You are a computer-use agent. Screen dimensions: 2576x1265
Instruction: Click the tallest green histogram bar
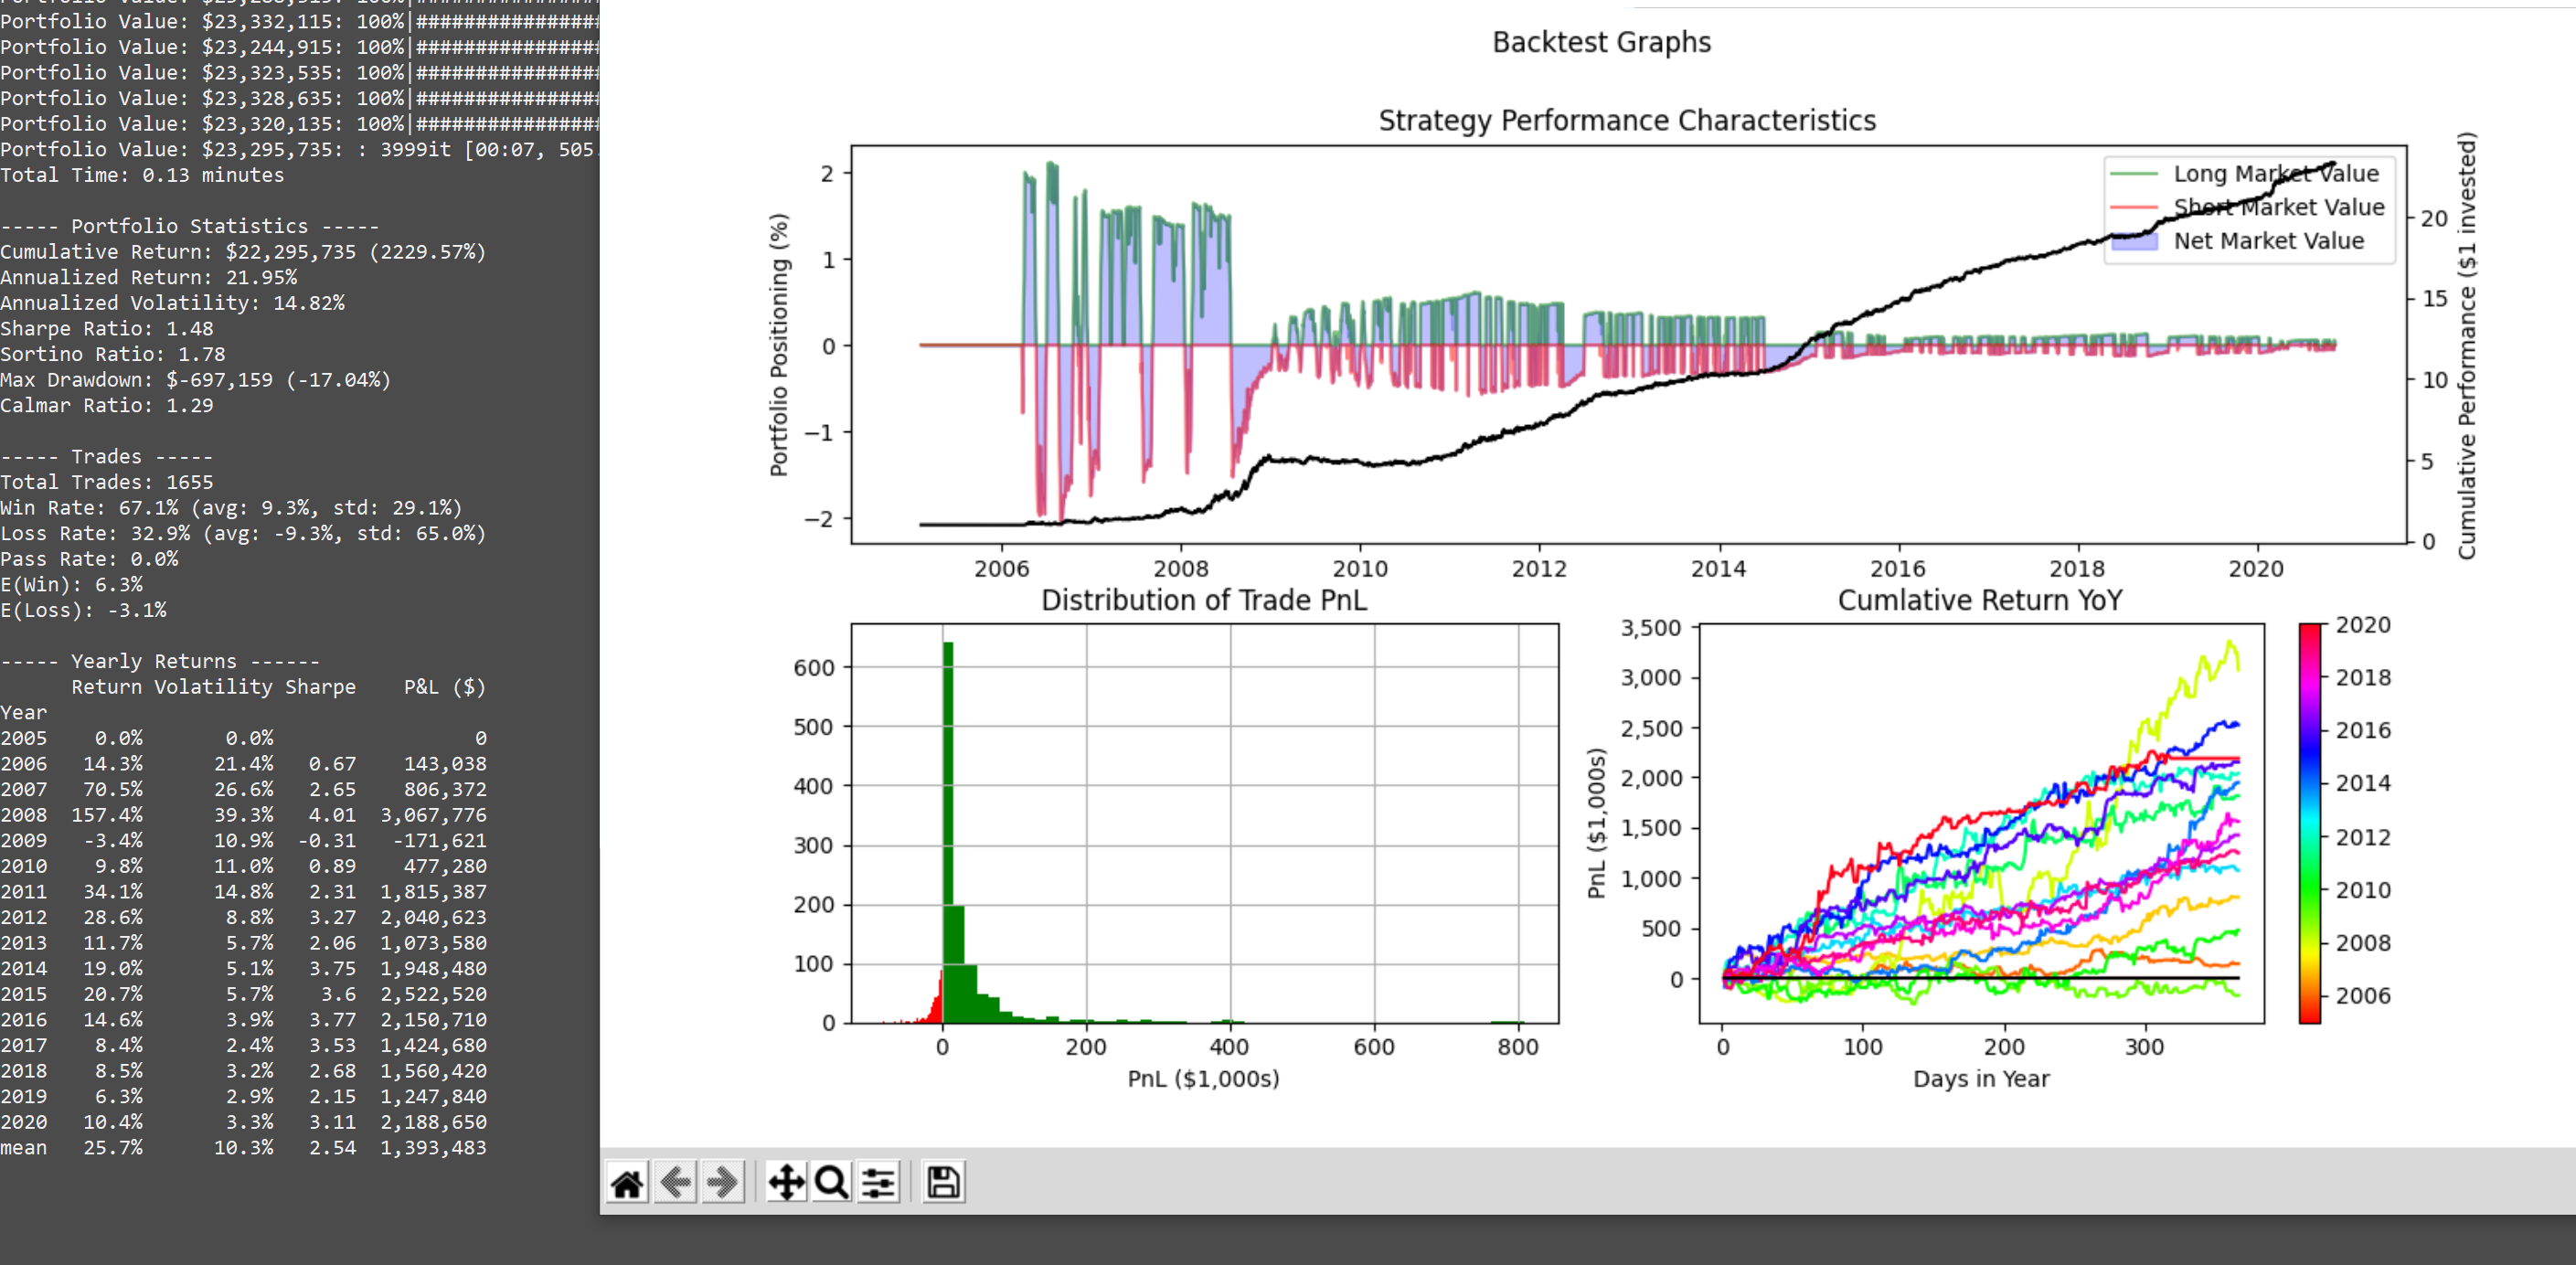click(x=948, y=832)
